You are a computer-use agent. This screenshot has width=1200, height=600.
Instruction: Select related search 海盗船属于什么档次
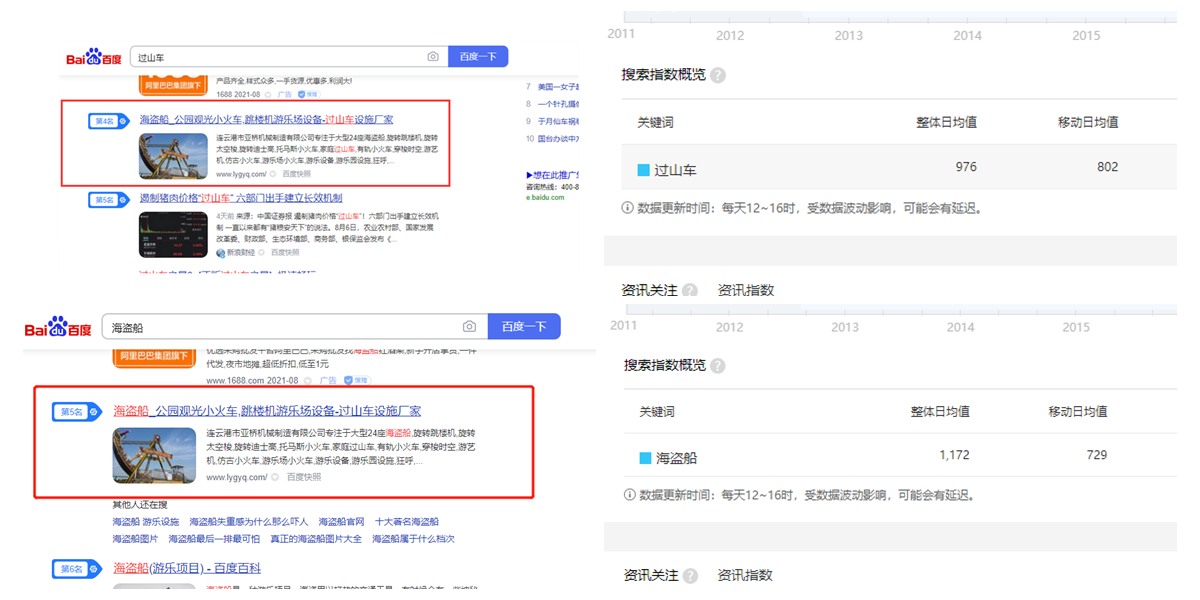pos(413,539)
